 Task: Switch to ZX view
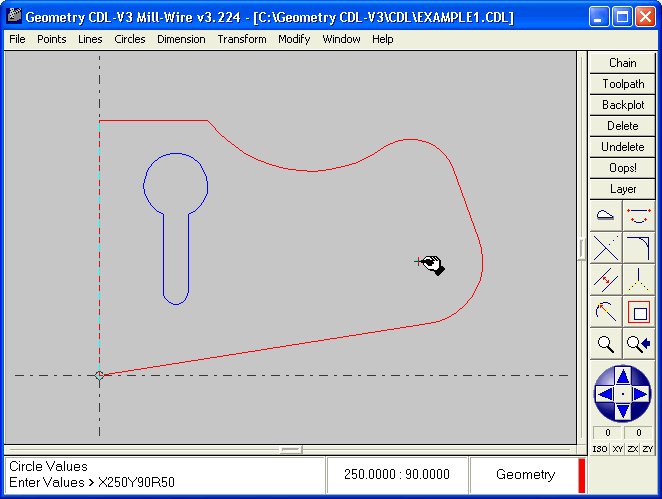coord(632,449)
